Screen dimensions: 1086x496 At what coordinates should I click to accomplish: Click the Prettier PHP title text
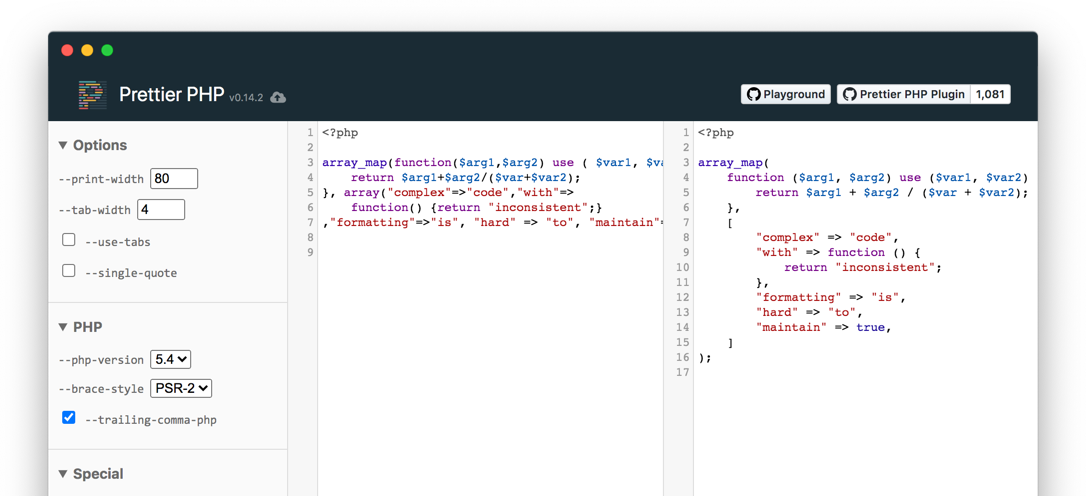[x=172, y=95]
